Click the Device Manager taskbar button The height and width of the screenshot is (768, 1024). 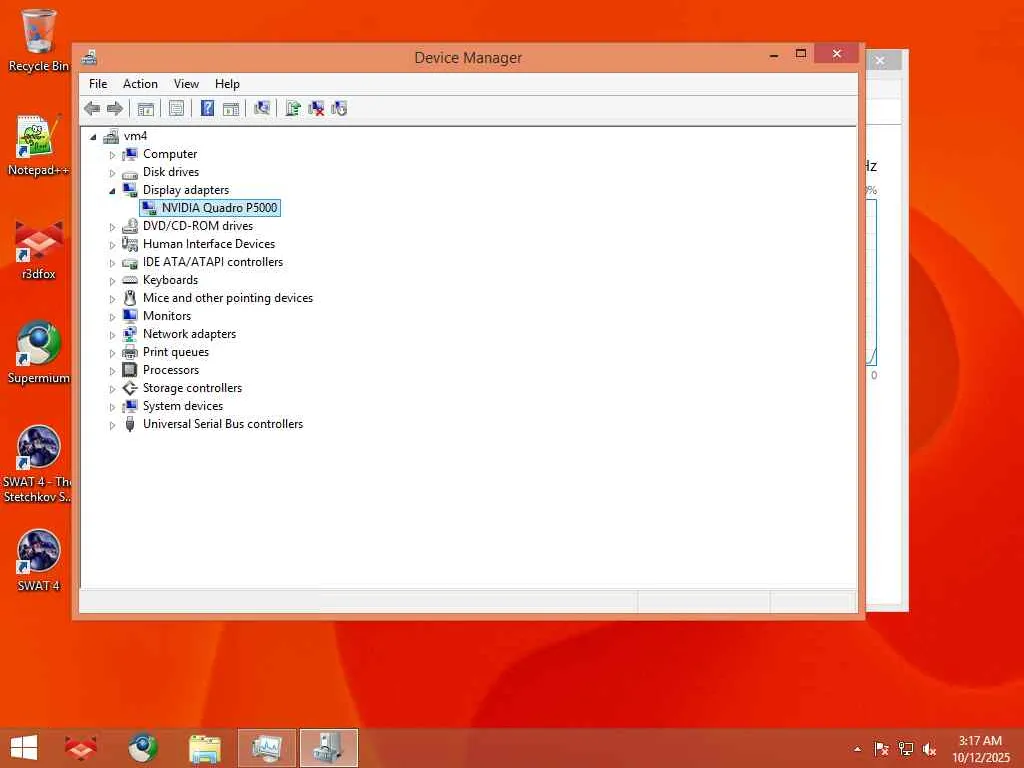coord(328,748)
